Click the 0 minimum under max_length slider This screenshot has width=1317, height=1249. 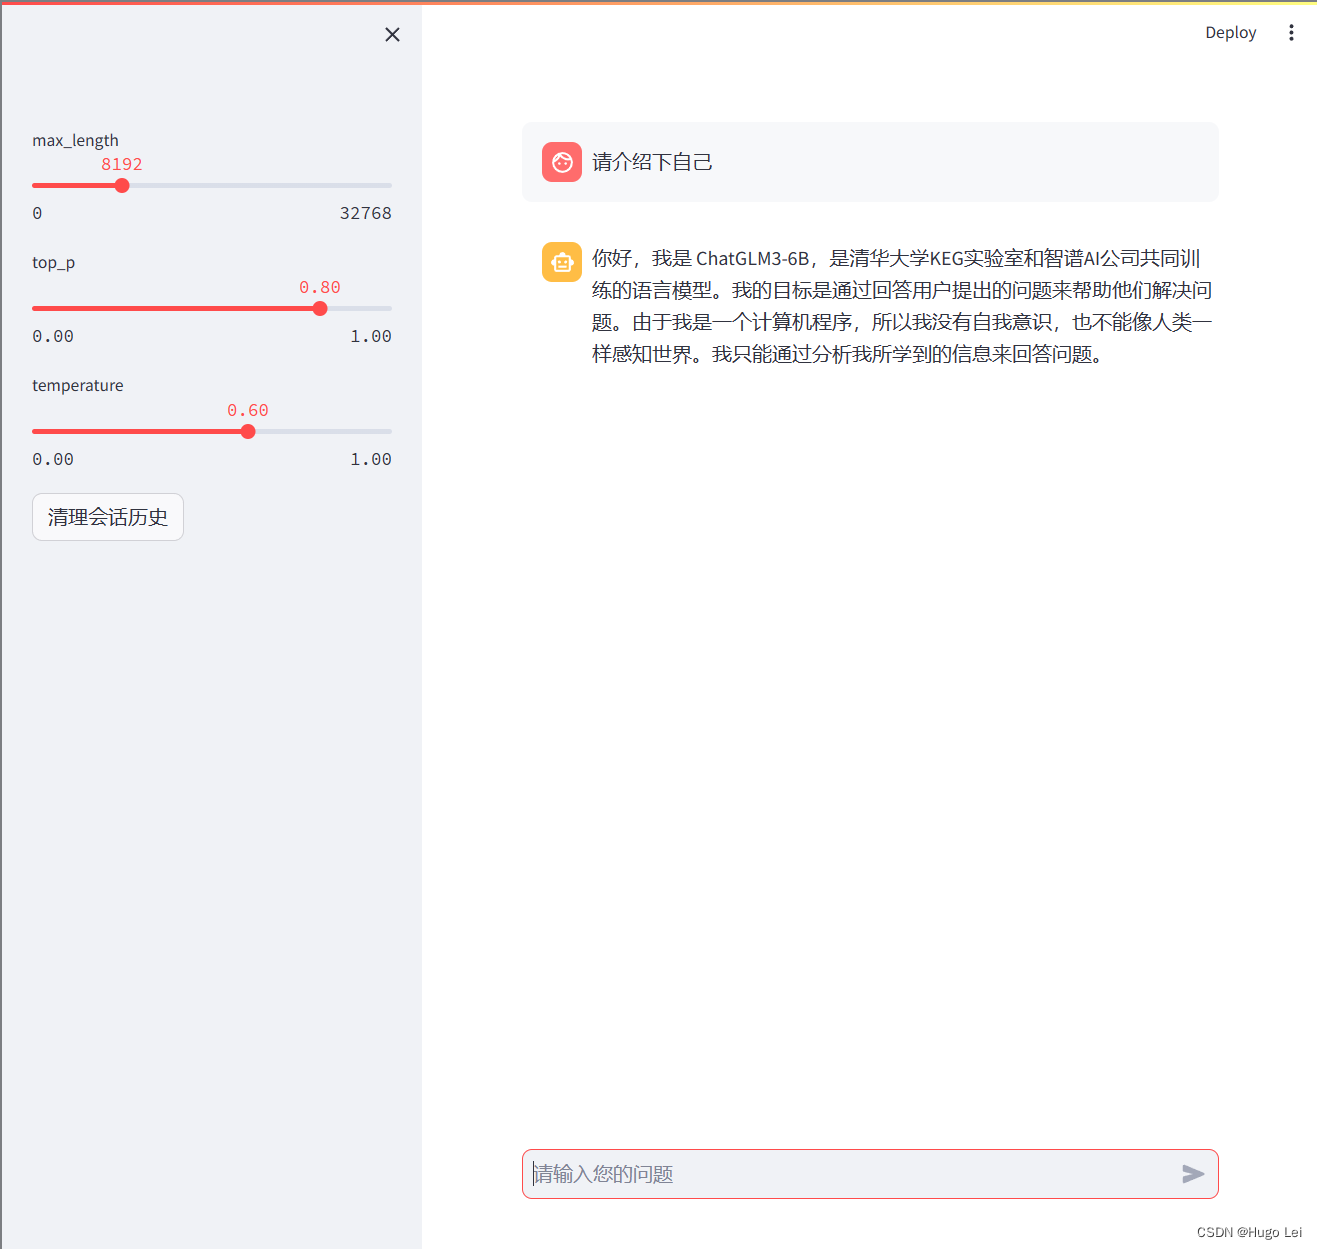pyautogui.click(x=37, y=213)
